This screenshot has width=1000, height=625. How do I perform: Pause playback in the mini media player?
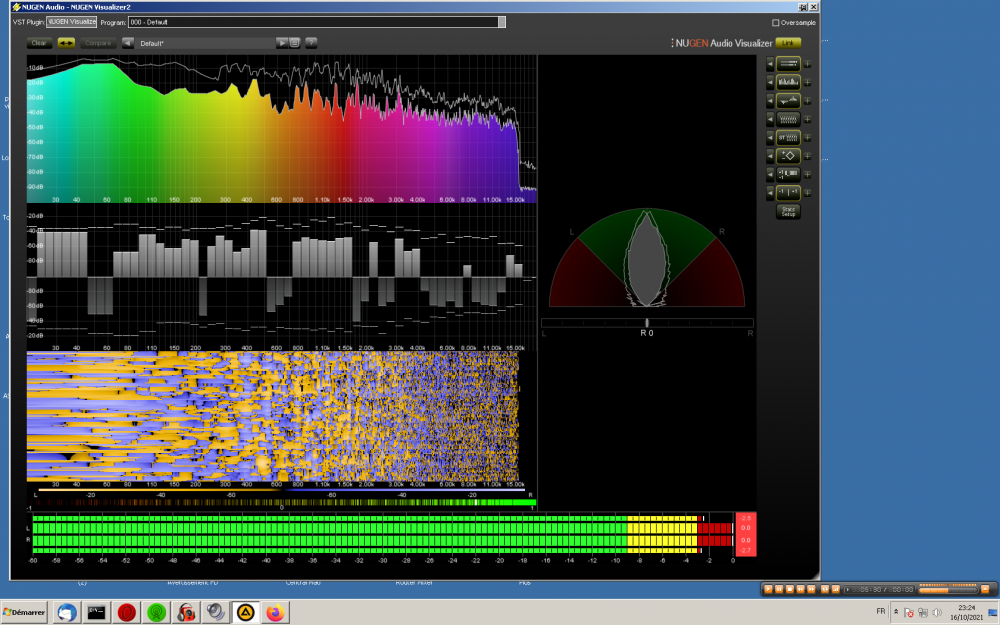pos(779,589)
